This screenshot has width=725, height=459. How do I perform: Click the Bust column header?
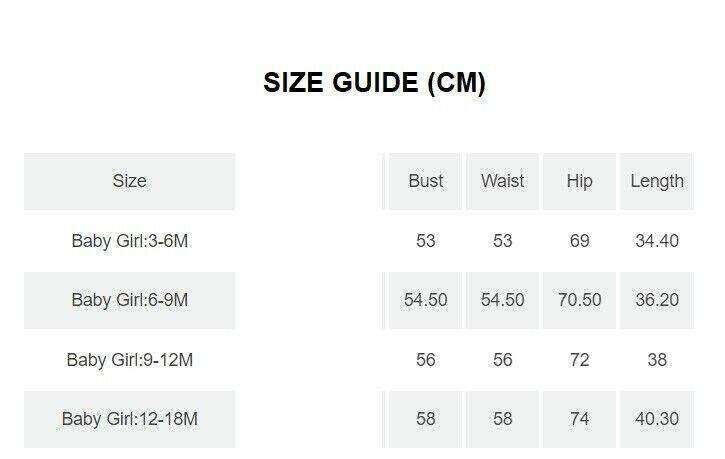pos(426,181)
